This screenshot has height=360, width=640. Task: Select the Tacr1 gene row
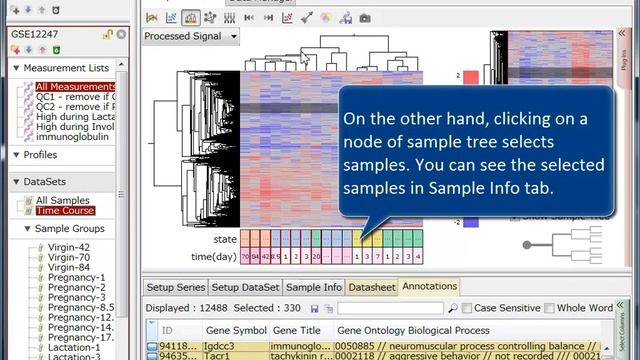[x=373, y=356]
